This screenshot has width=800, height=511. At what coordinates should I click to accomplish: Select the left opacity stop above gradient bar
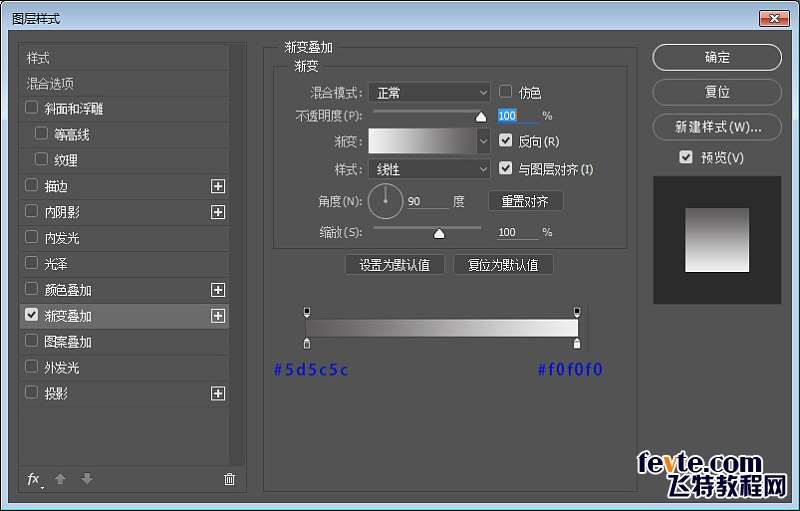click(x=307, y=312)
